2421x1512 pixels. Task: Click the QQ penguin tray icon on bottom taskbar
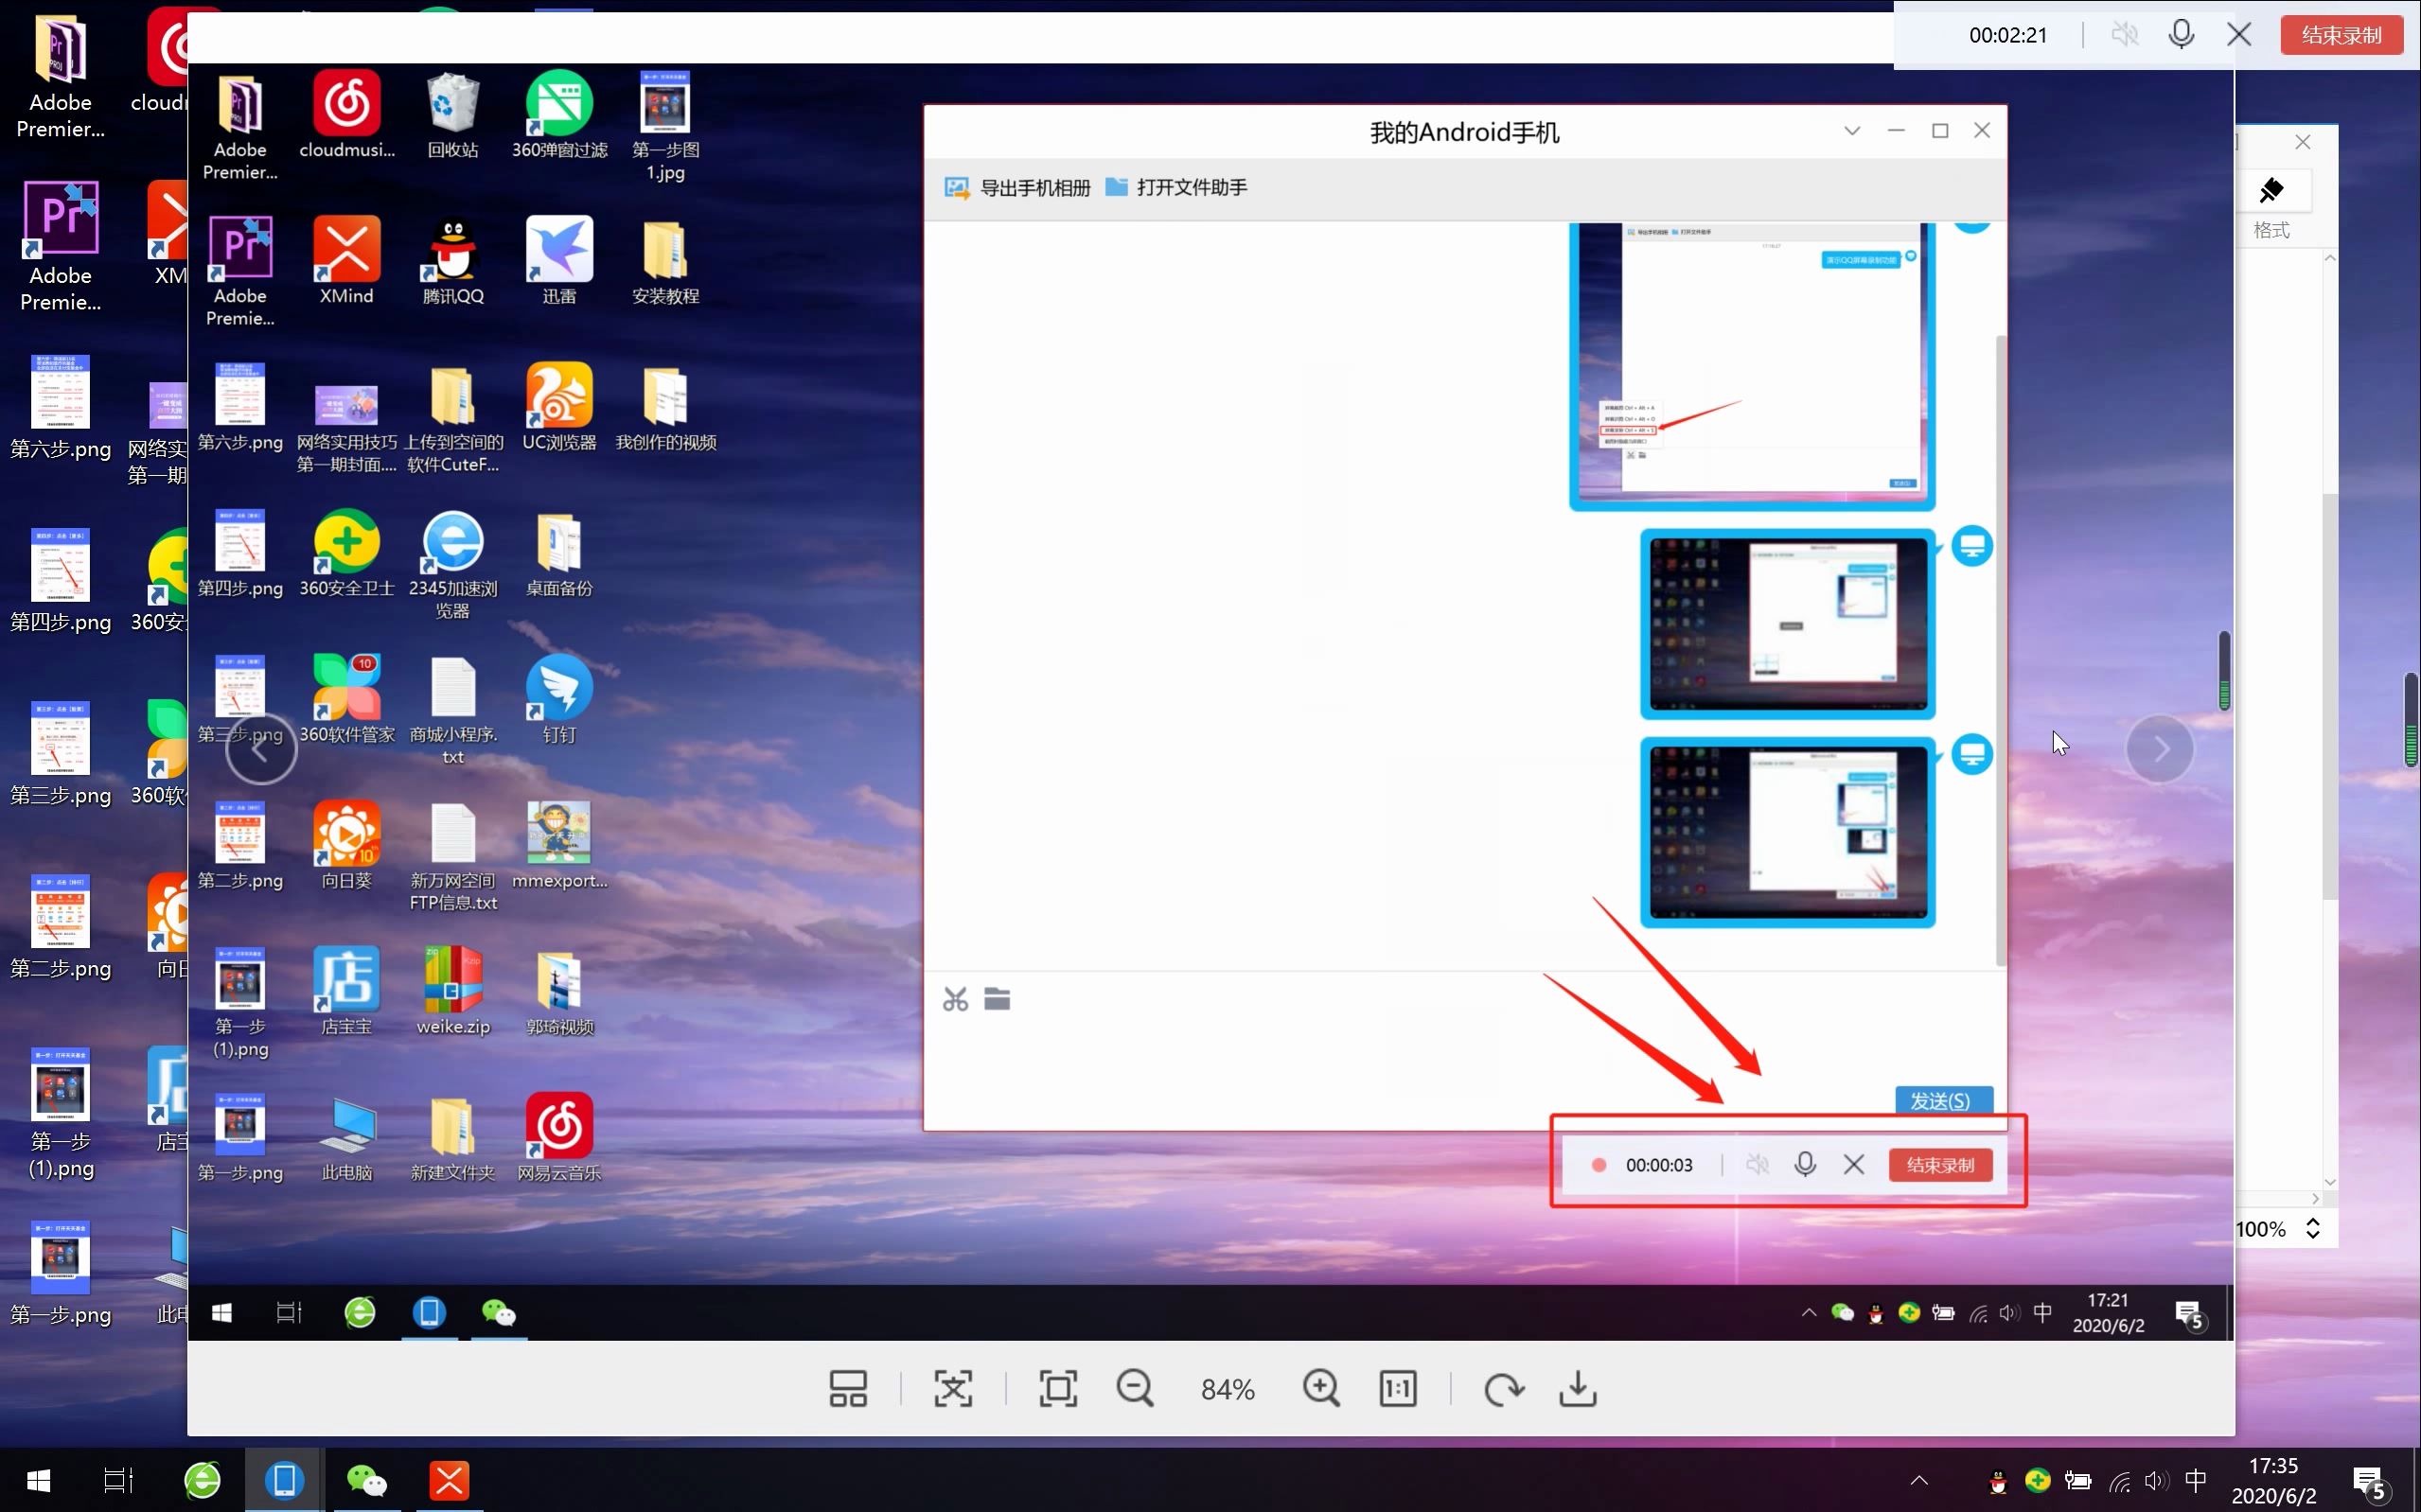point(1999,1481)
